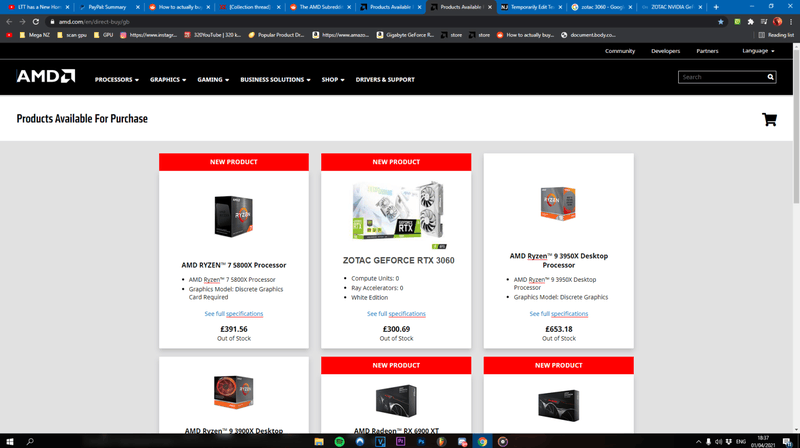Click Ryzen 9 3950X product image
Viewport: 800px width, 448px height.
click(558, 203)
